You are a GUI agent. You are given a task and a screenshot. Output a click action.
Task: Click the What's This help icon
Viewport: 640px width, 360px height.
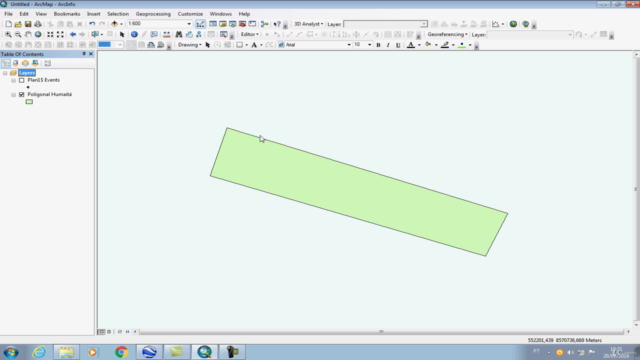(277, 24)
